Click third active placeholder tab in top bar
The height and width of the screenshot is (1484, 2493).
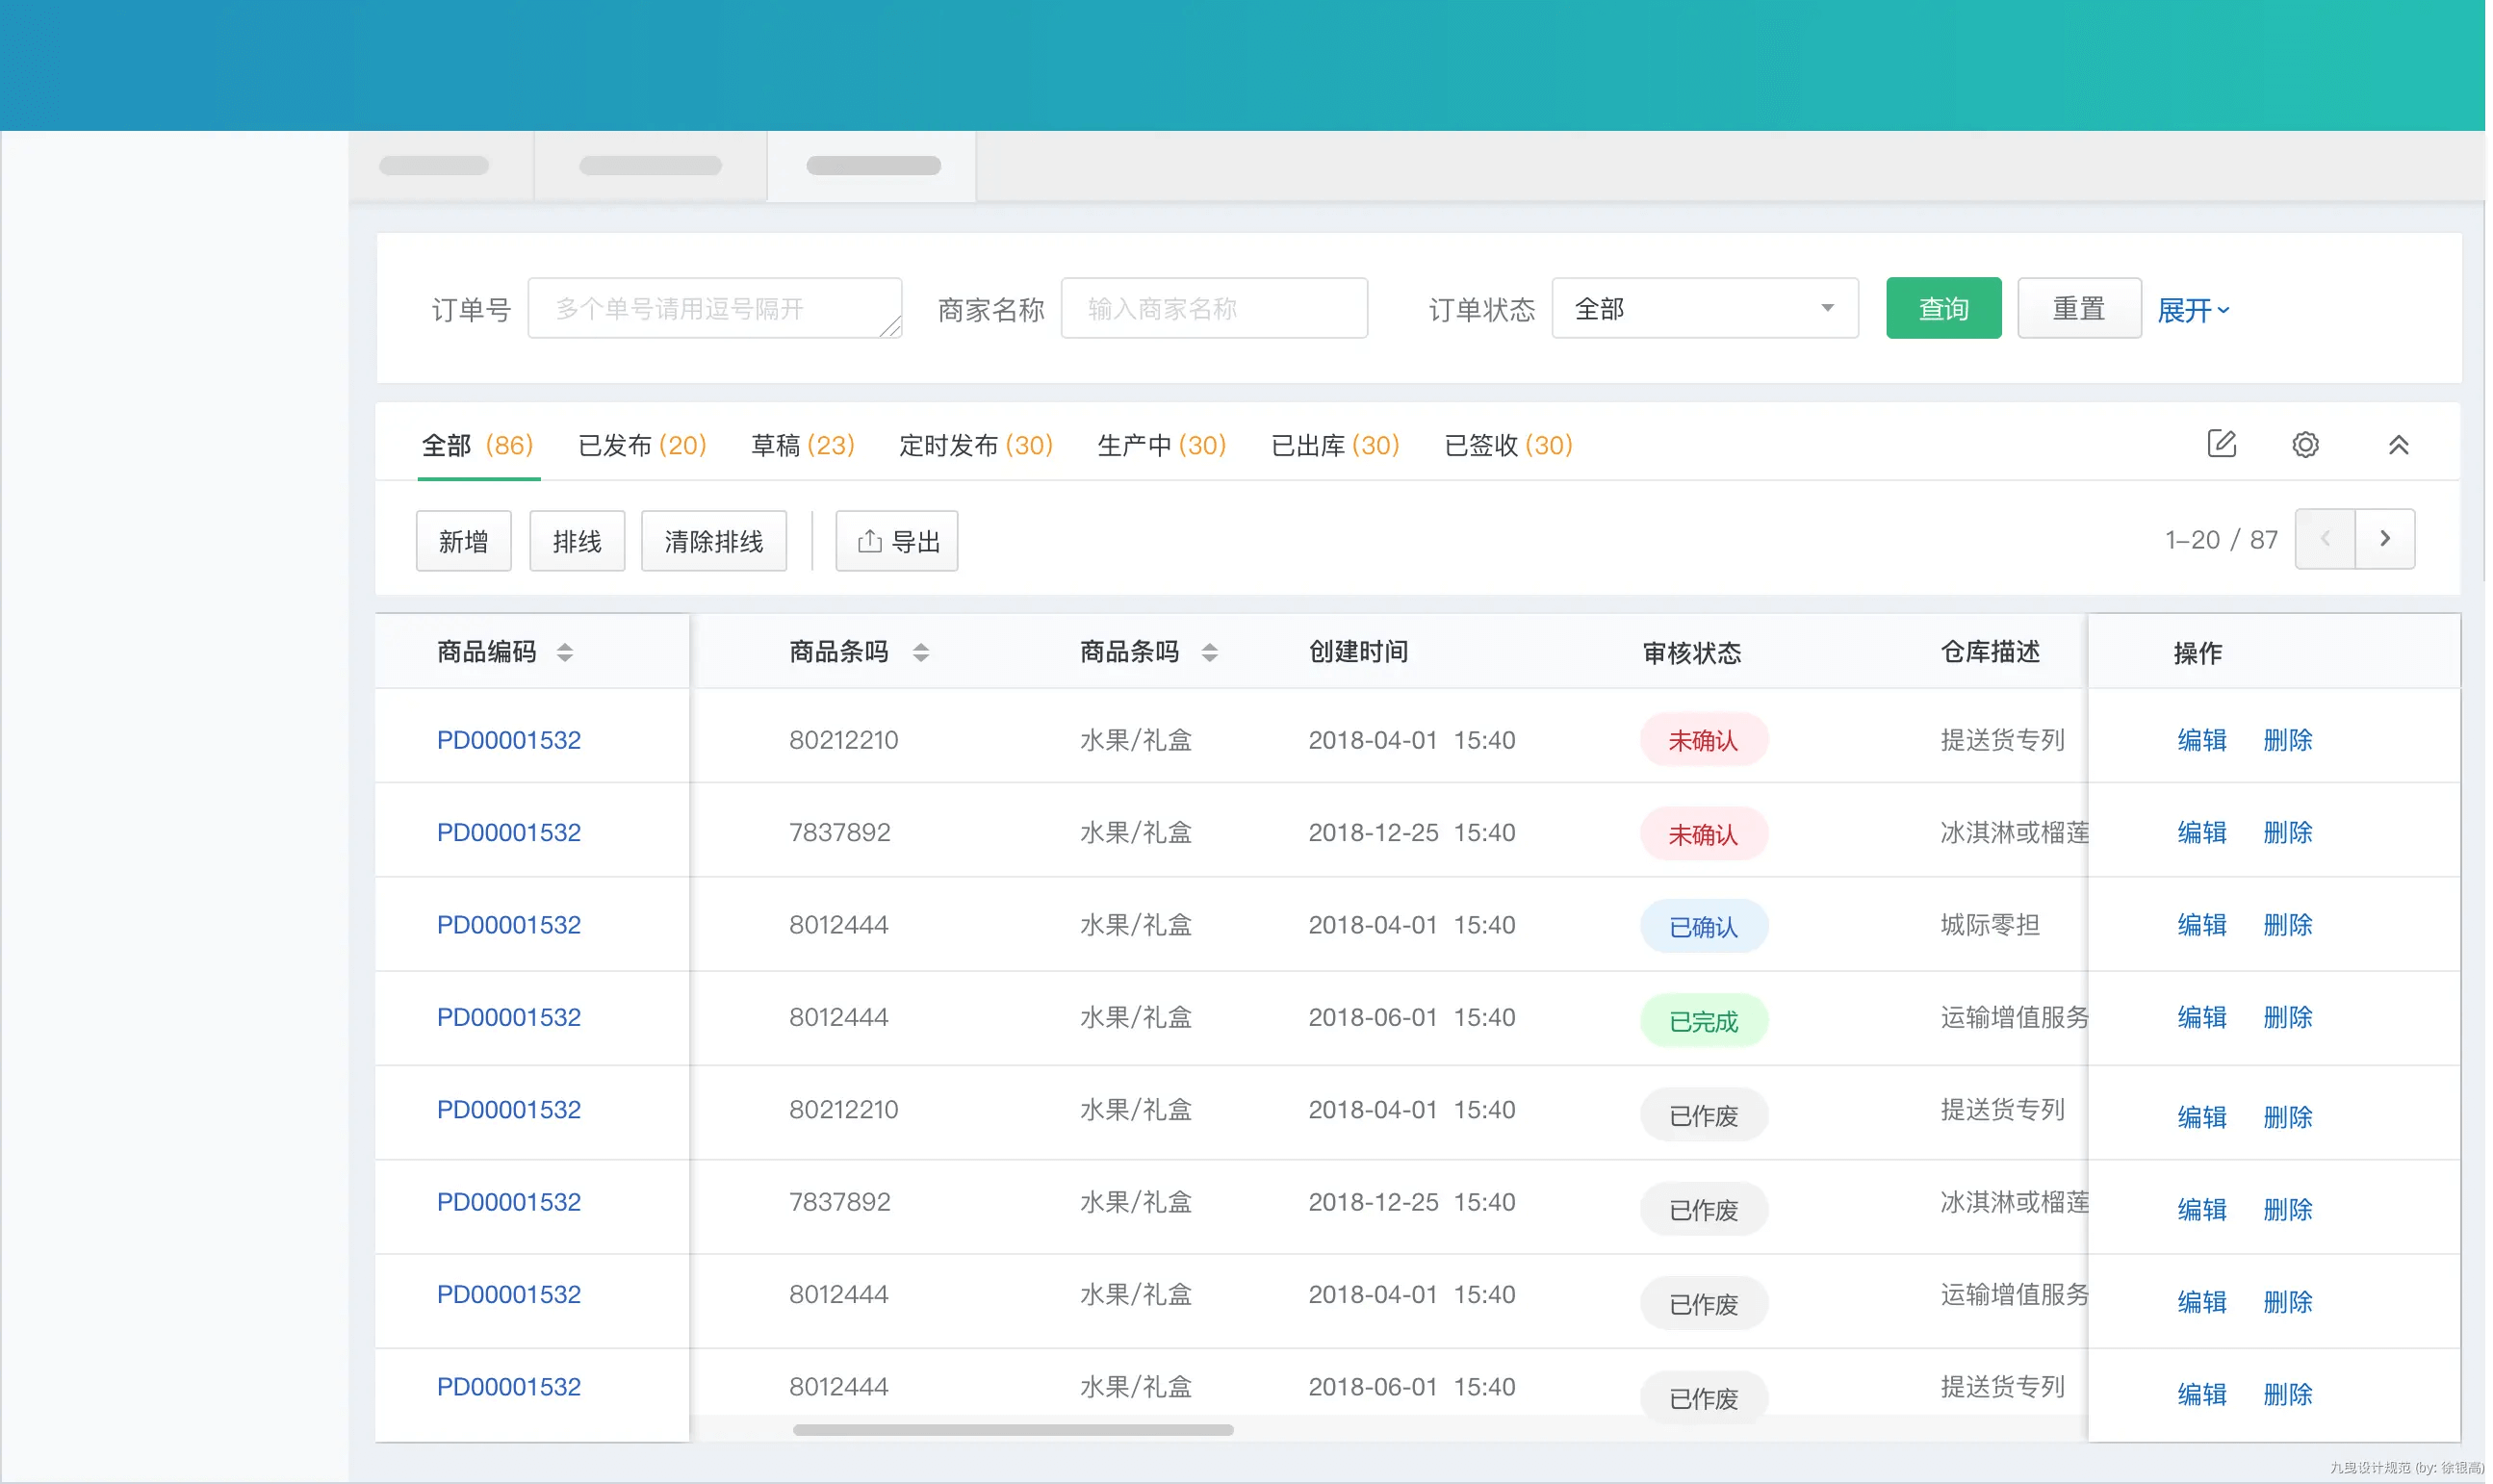pos(872,166)
